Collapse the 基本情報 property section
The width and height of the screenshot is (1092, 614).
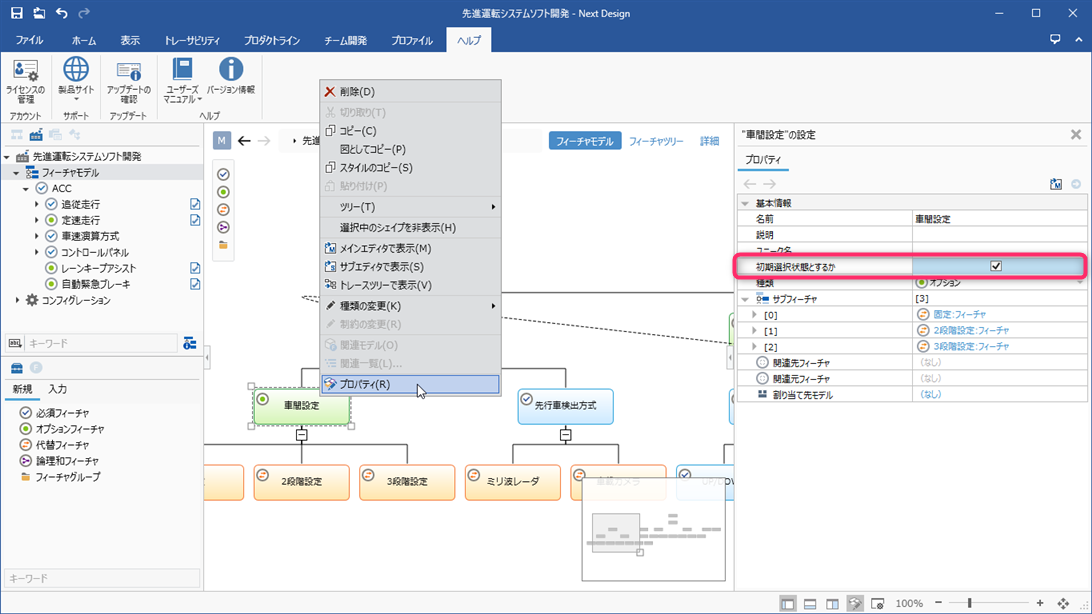click(744, 203)
